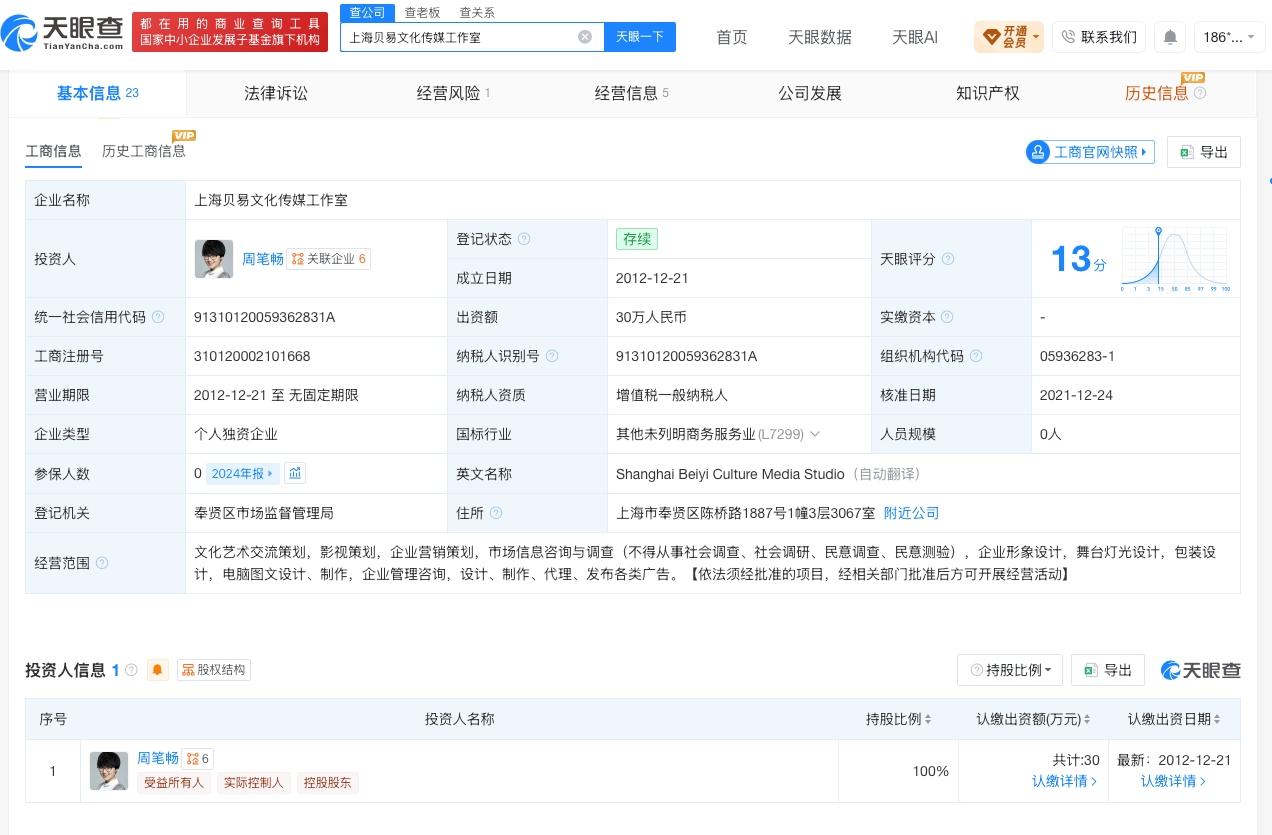Click help icon beside 实缴资本

(948, 317)
